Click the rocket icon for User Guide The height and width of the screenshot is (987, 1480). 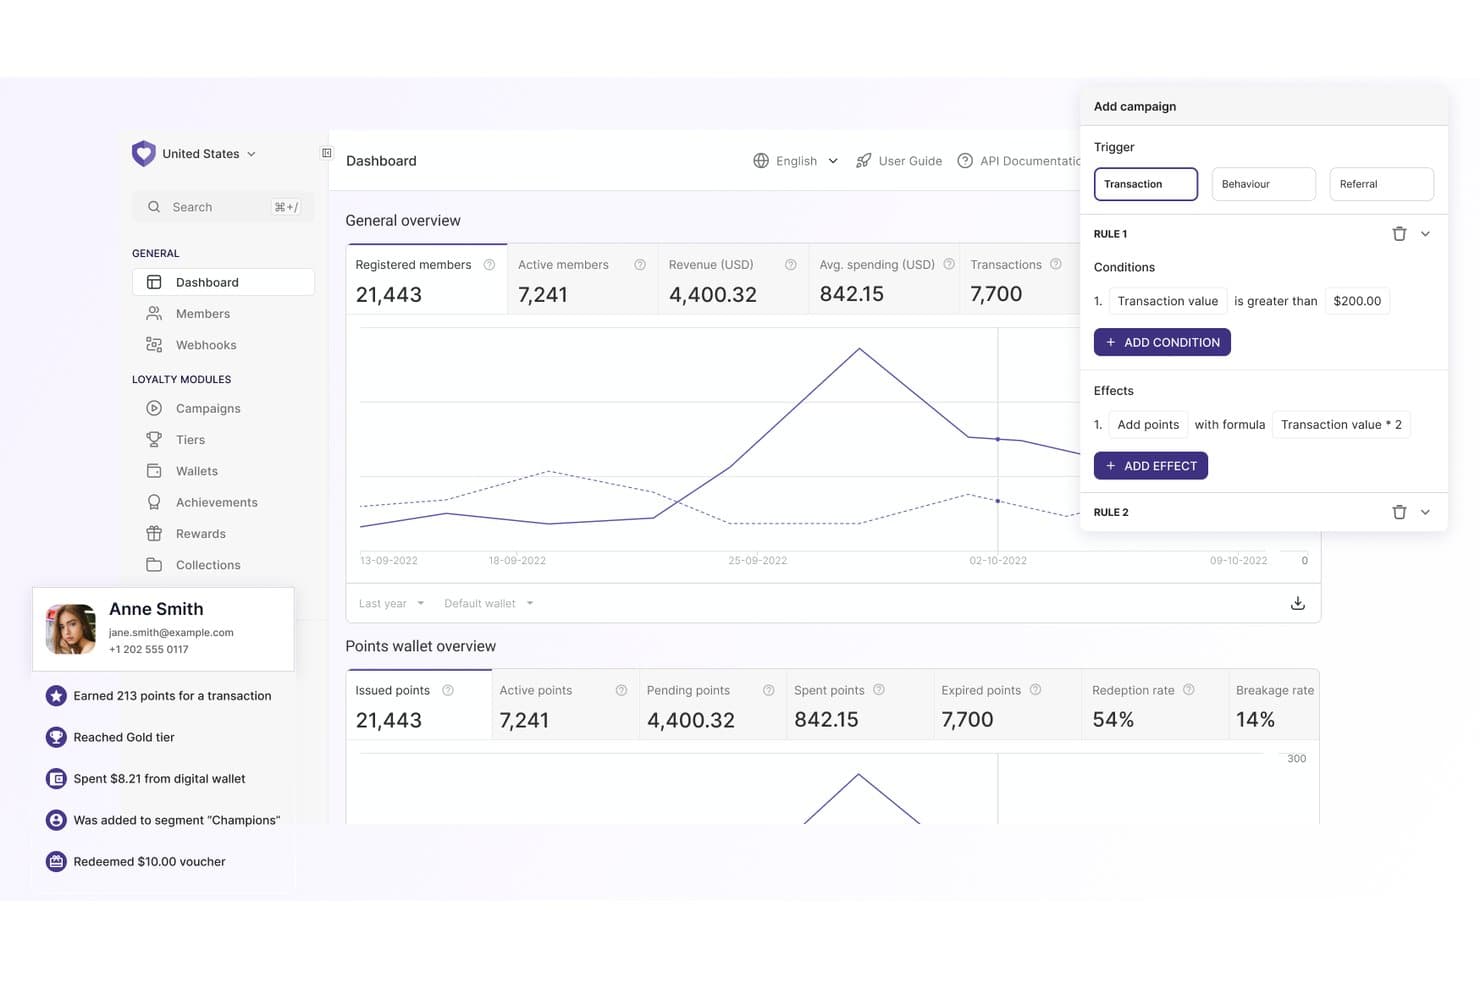click(x=863, y=161)
